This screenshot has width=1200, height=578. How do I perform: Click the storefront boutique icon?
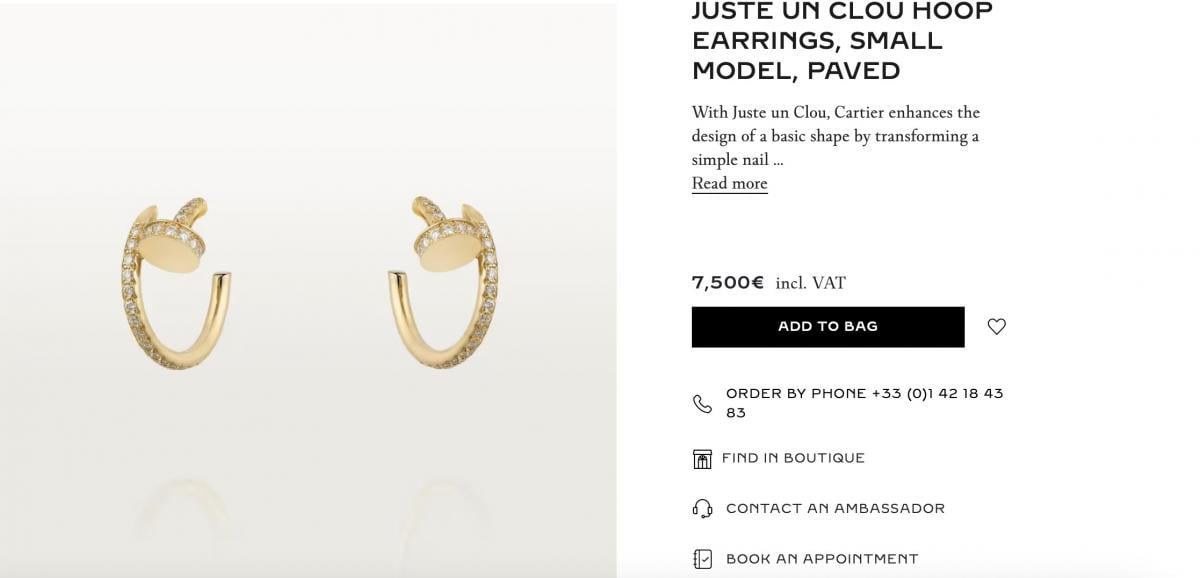point(703,458)
